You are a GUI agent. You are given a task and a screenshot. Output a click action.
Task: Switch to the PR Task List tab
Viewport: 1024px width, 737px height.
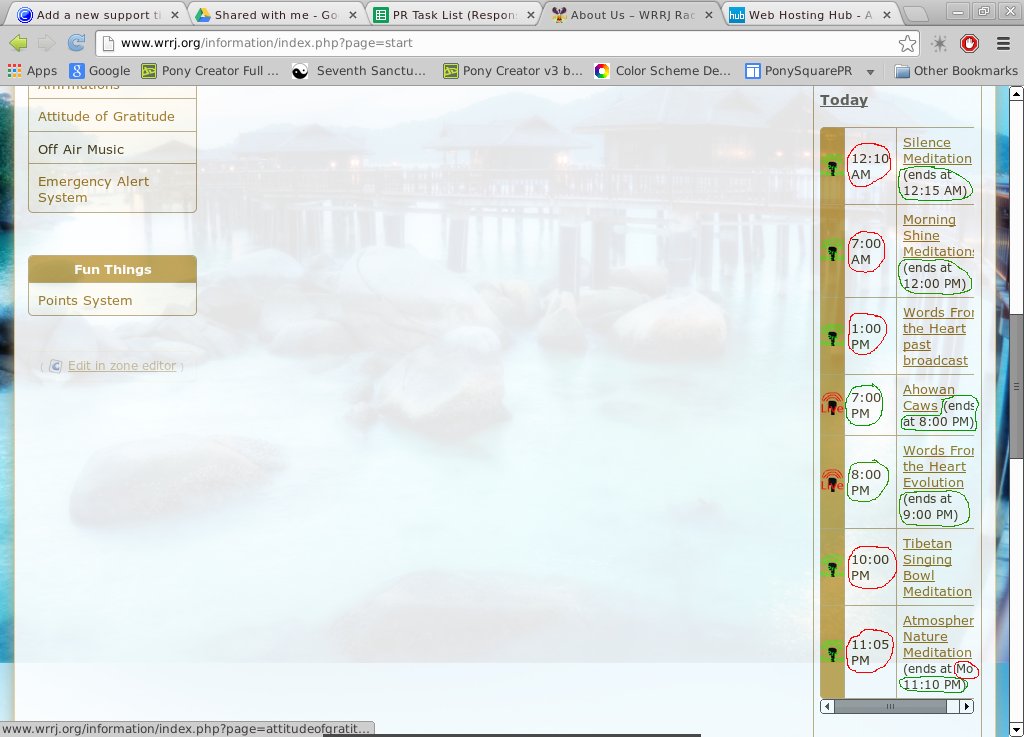[452, 15]
